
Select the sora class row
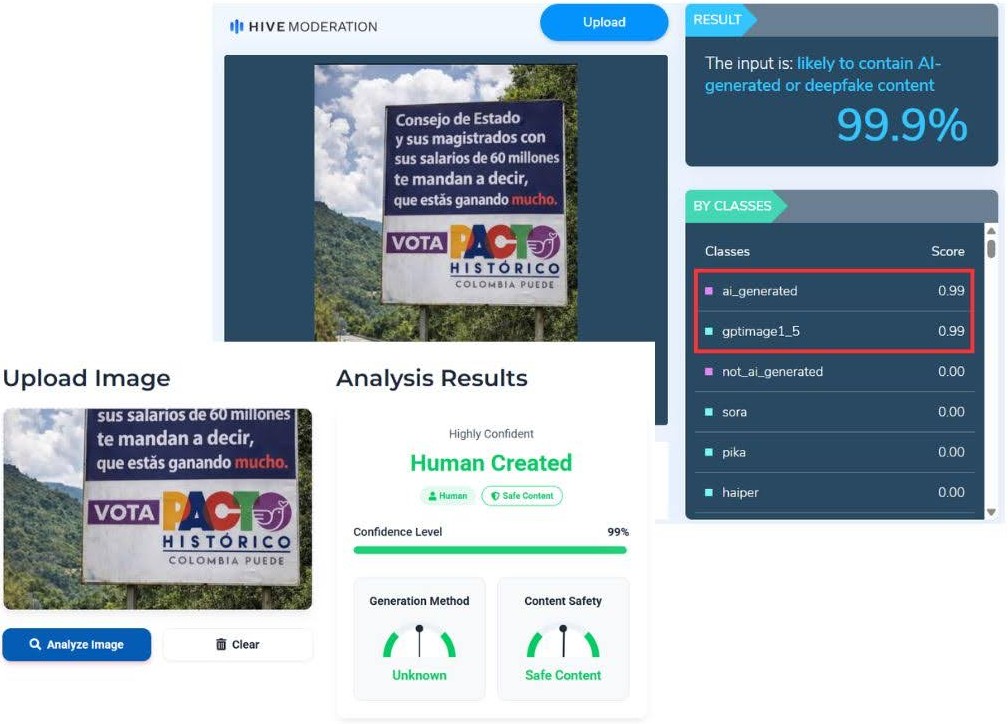pos(833,412)
